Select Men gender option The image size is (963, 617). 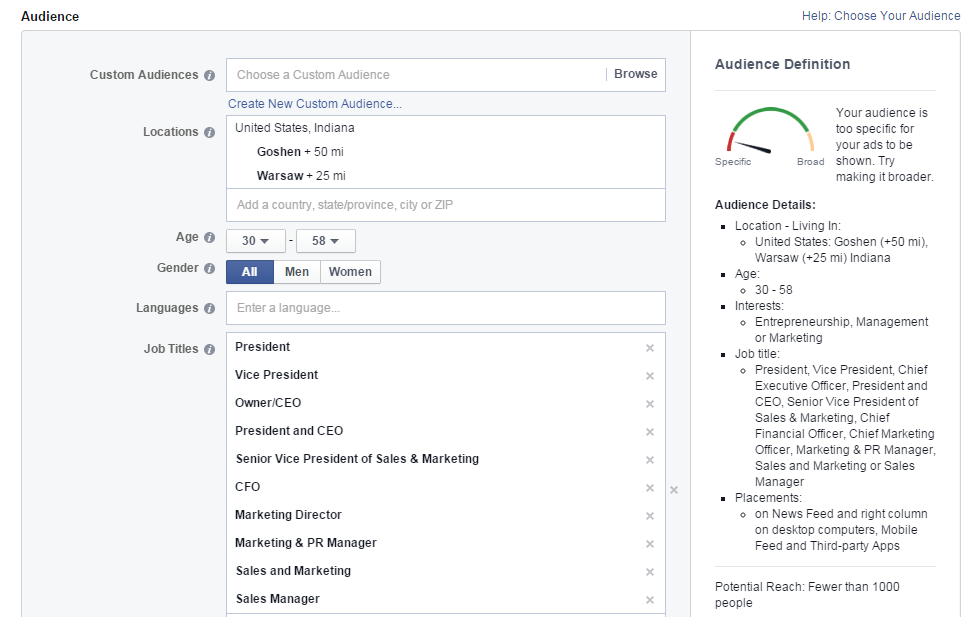pos(297,272)
